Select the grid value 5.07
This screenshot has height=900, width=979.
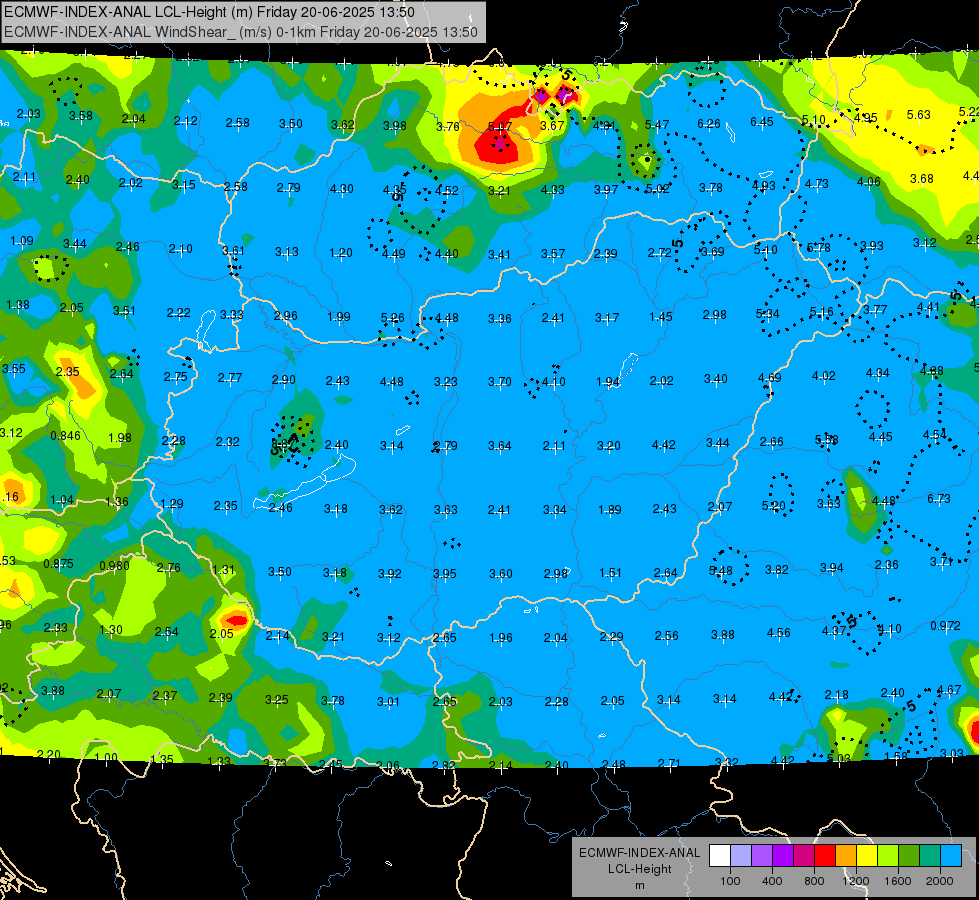click(x=500, y=127)
